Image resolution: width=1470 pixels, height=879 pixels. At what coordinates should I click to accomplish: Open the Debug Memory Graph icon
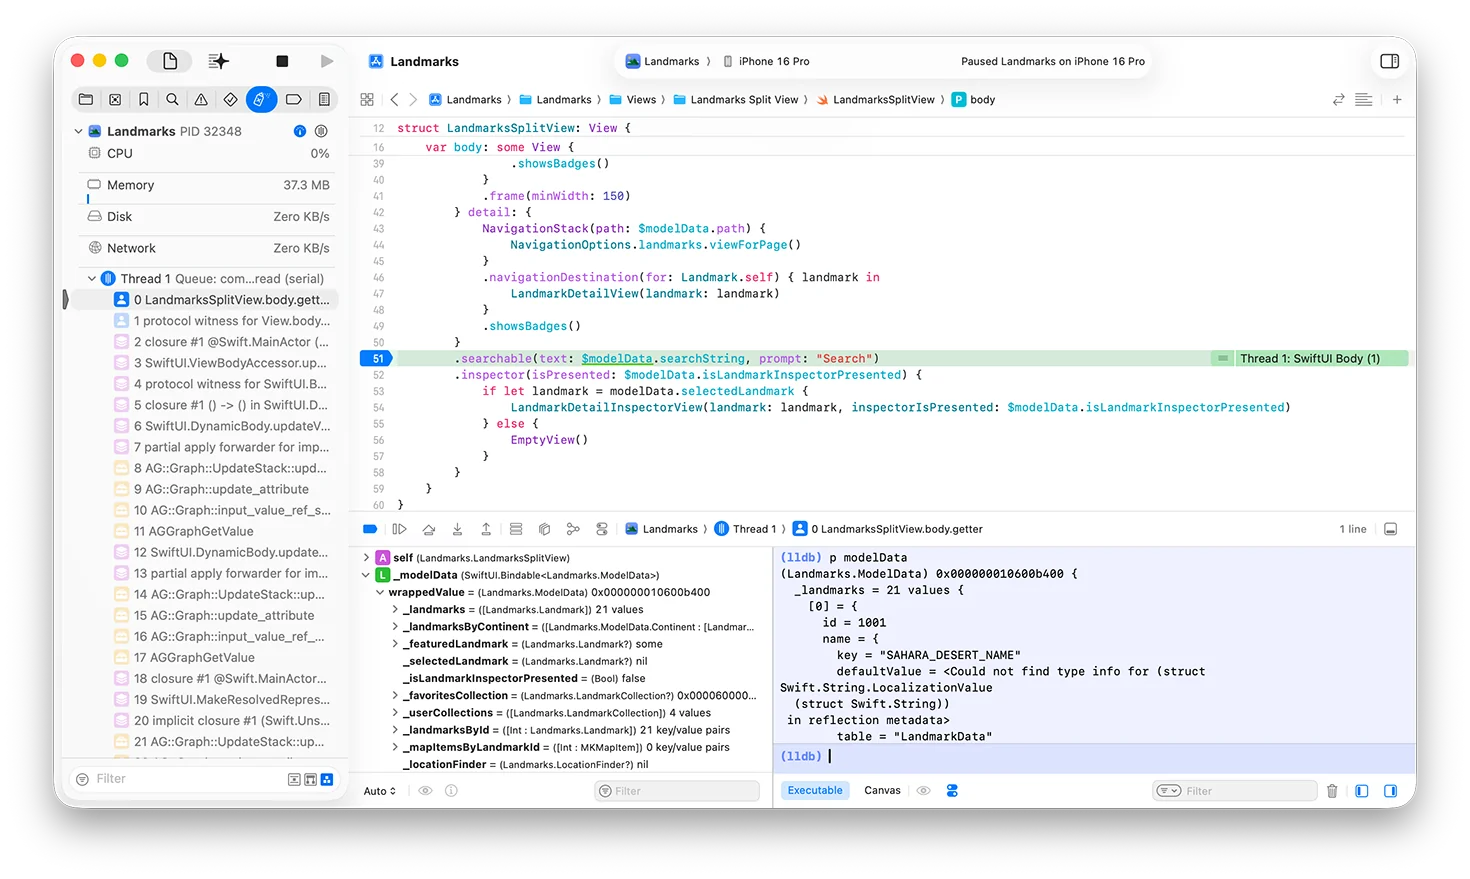coord(573,529)
